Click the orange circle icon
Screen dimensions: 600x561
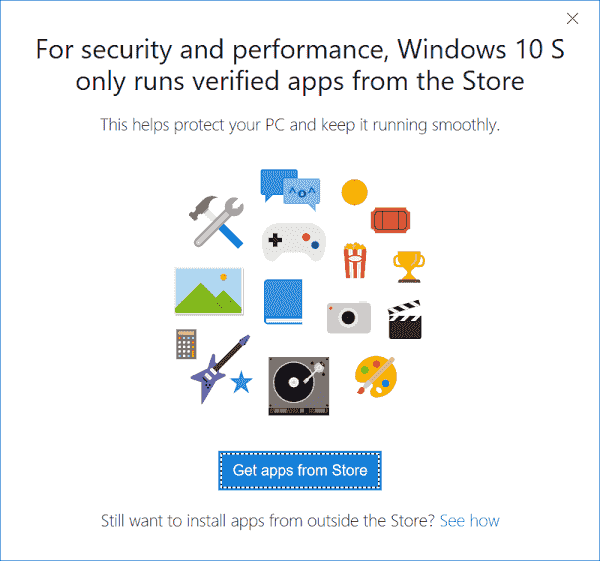click(354, 190)
